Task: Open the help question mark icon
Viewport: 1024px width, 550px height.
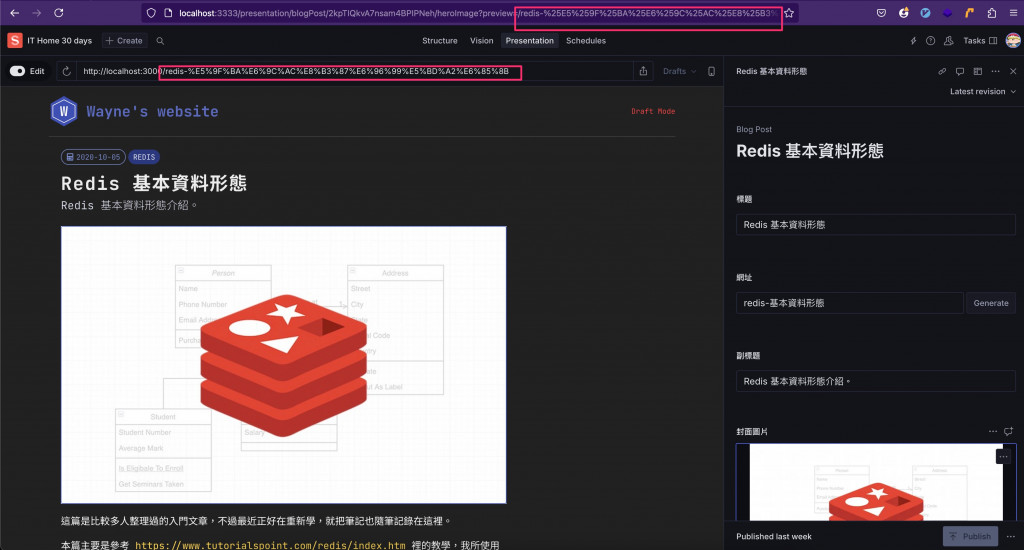Action: click(x=931, y=40)
